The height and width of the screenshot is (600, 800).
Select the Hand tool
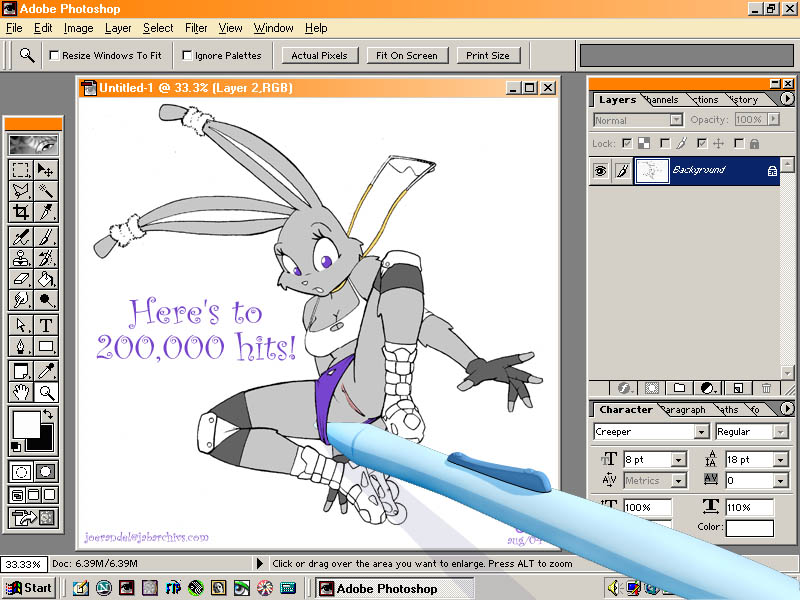point(21,392)
